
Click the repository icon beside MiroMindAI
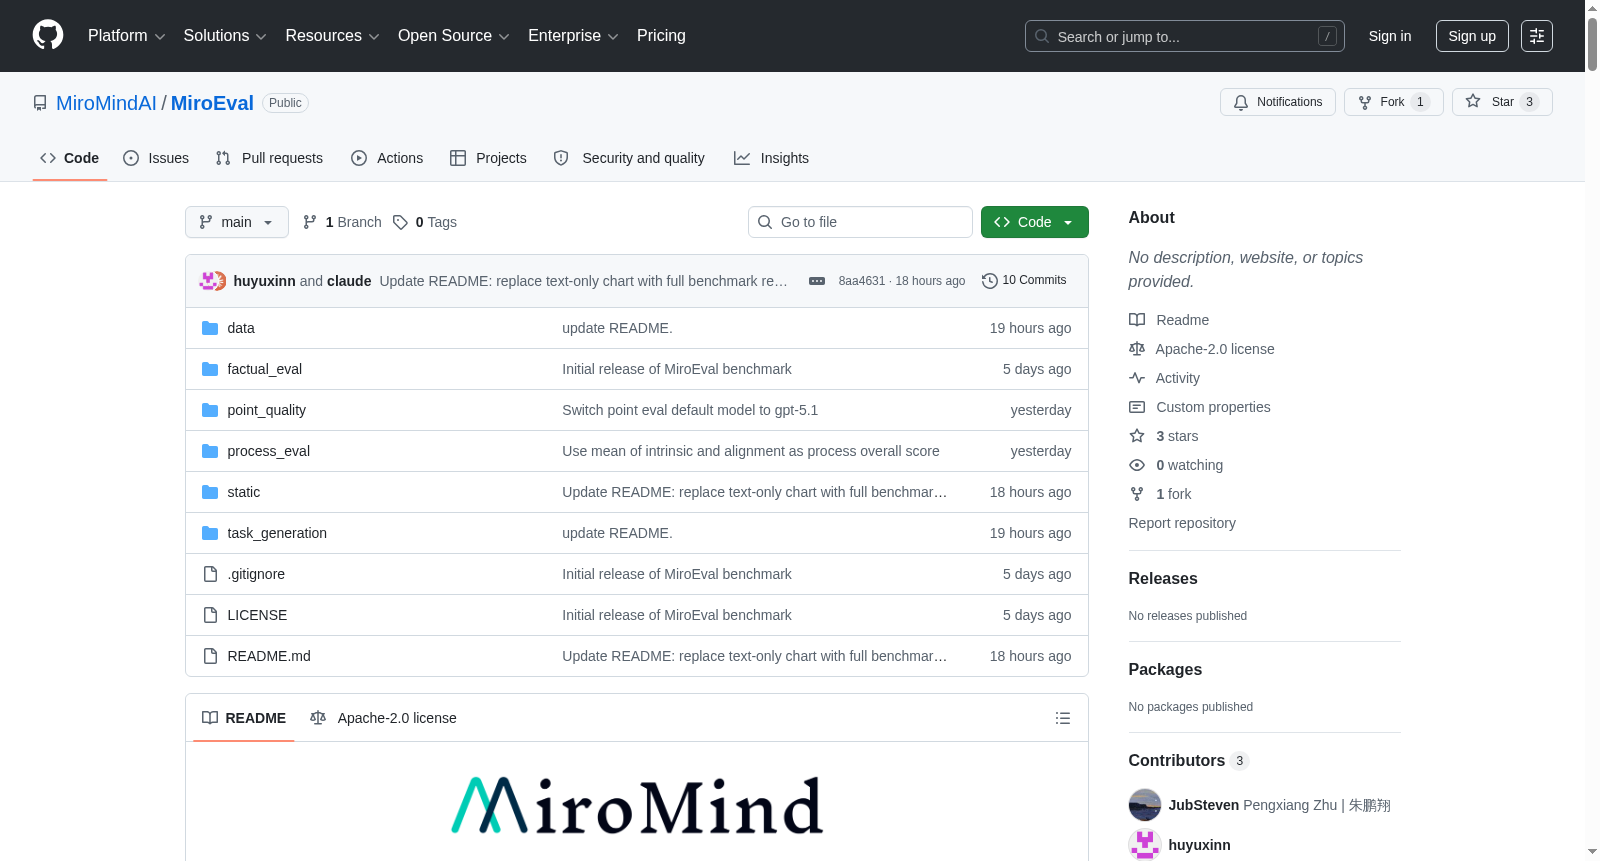40,103
